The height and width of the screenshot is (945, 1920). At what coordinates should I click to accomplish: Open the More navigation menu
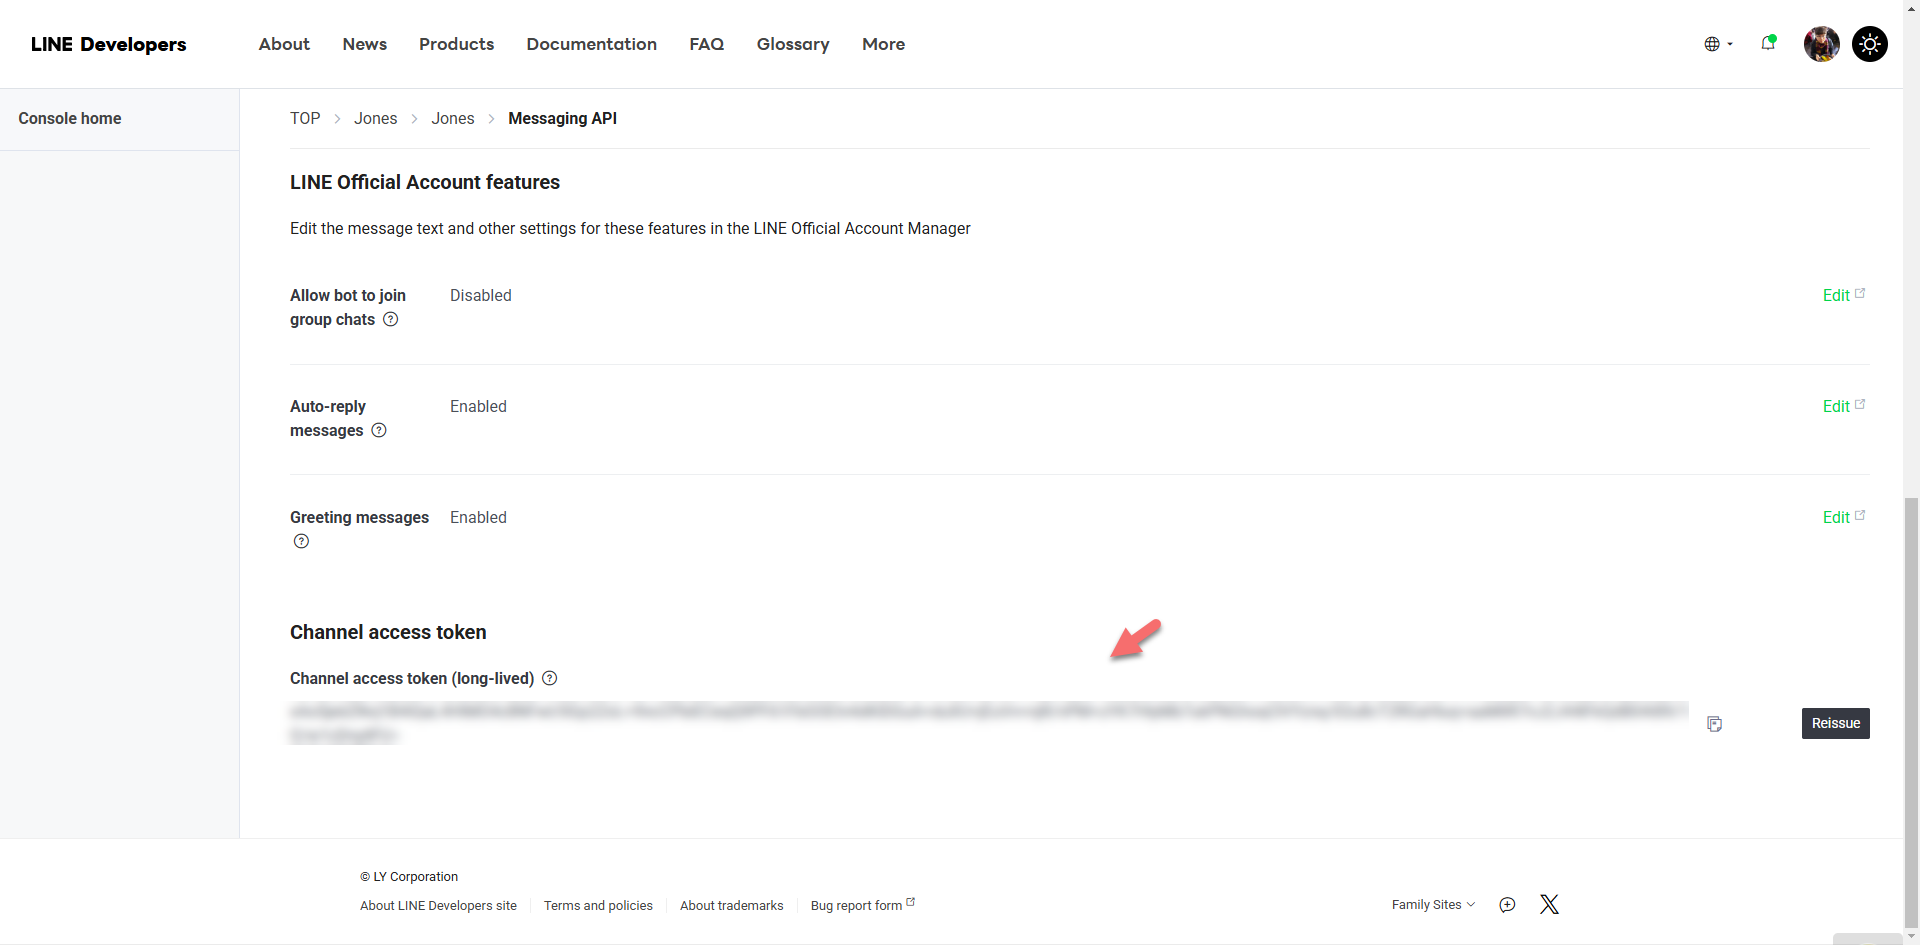[x=883, y=44]
